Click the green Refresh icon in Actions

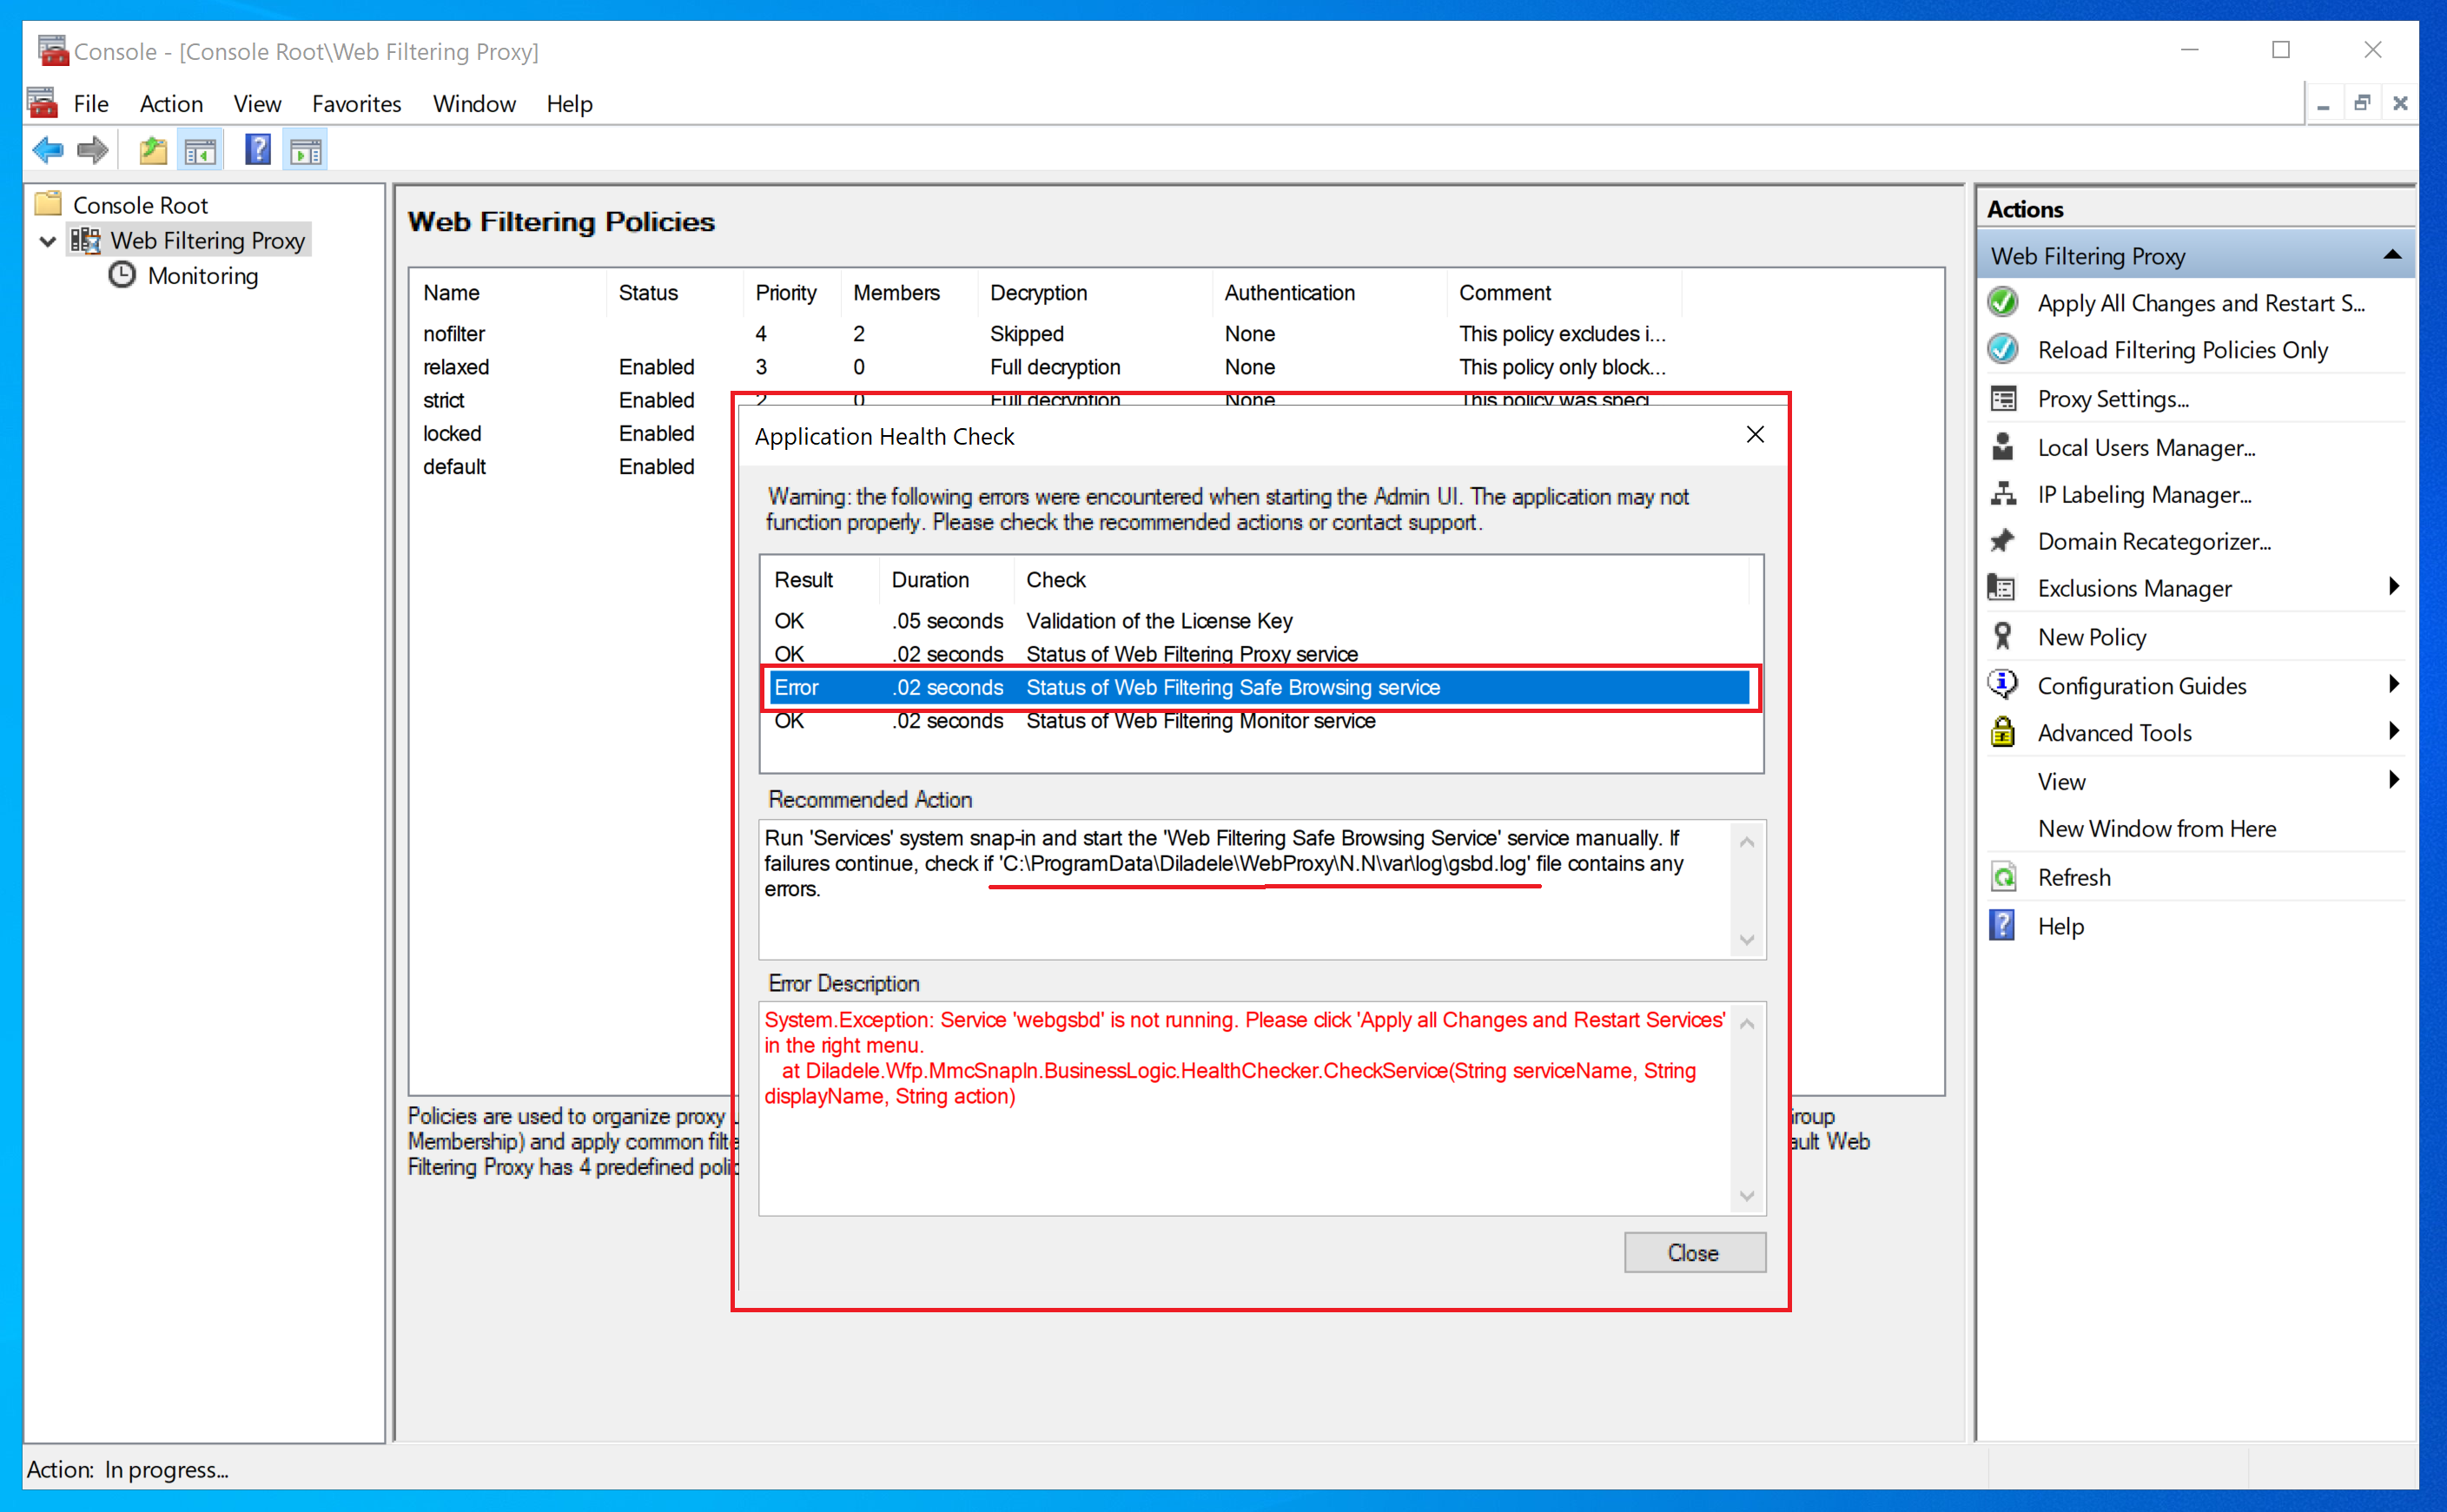coord(2003,877)
